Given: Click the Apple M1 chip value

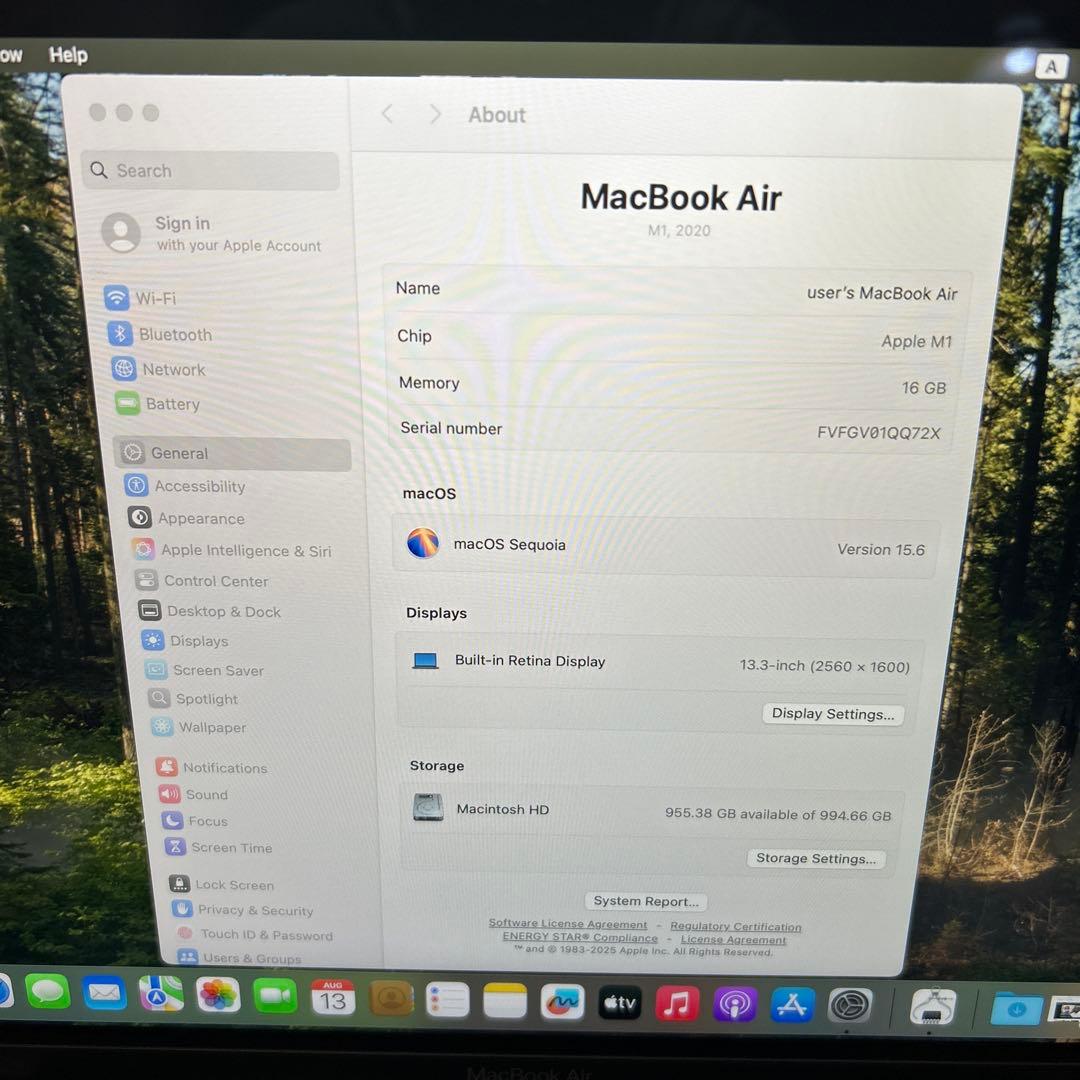Looking at the screenshot, I should coord(916,342).
